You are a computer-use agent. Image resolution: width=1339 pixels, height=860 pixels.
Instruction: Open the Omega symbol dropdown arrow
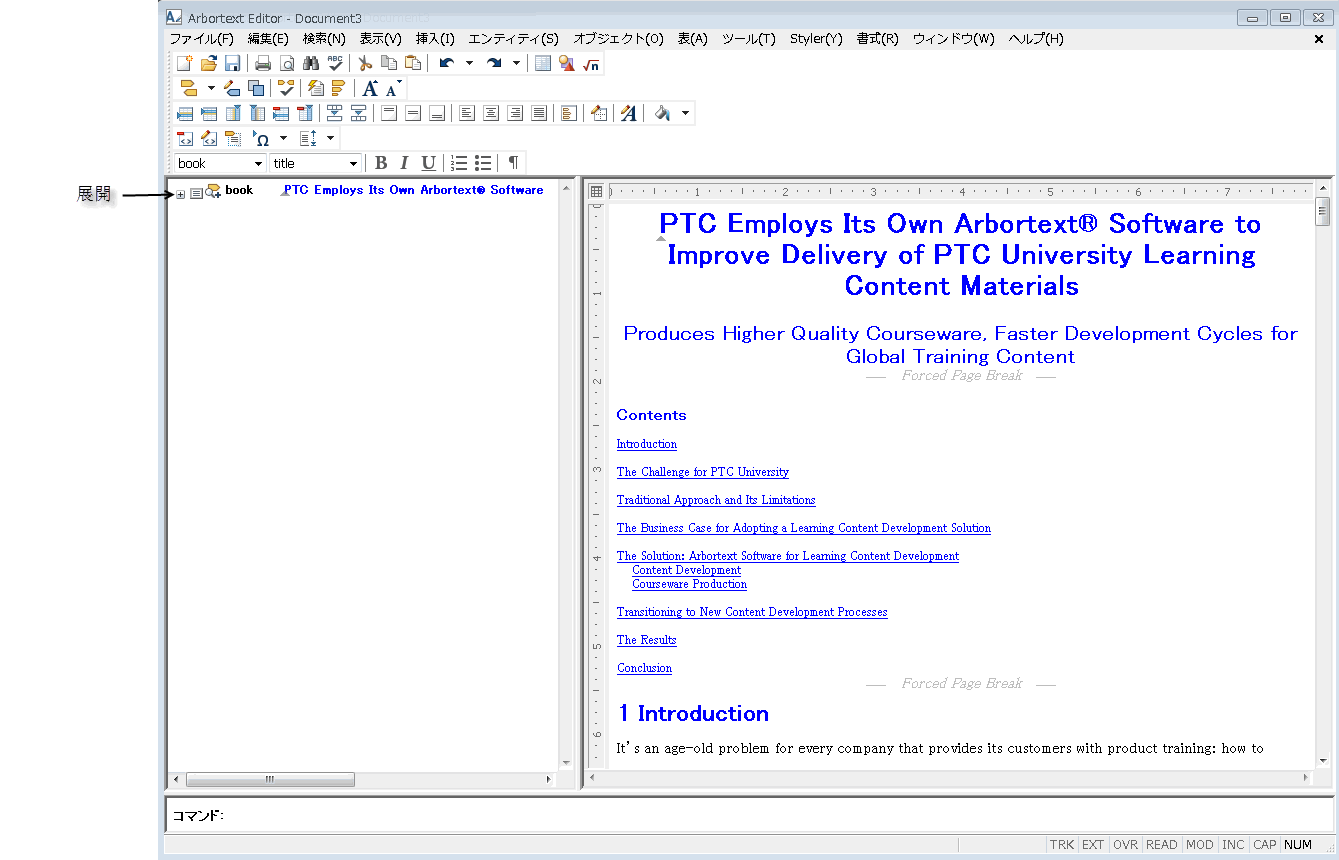point(283,138)
